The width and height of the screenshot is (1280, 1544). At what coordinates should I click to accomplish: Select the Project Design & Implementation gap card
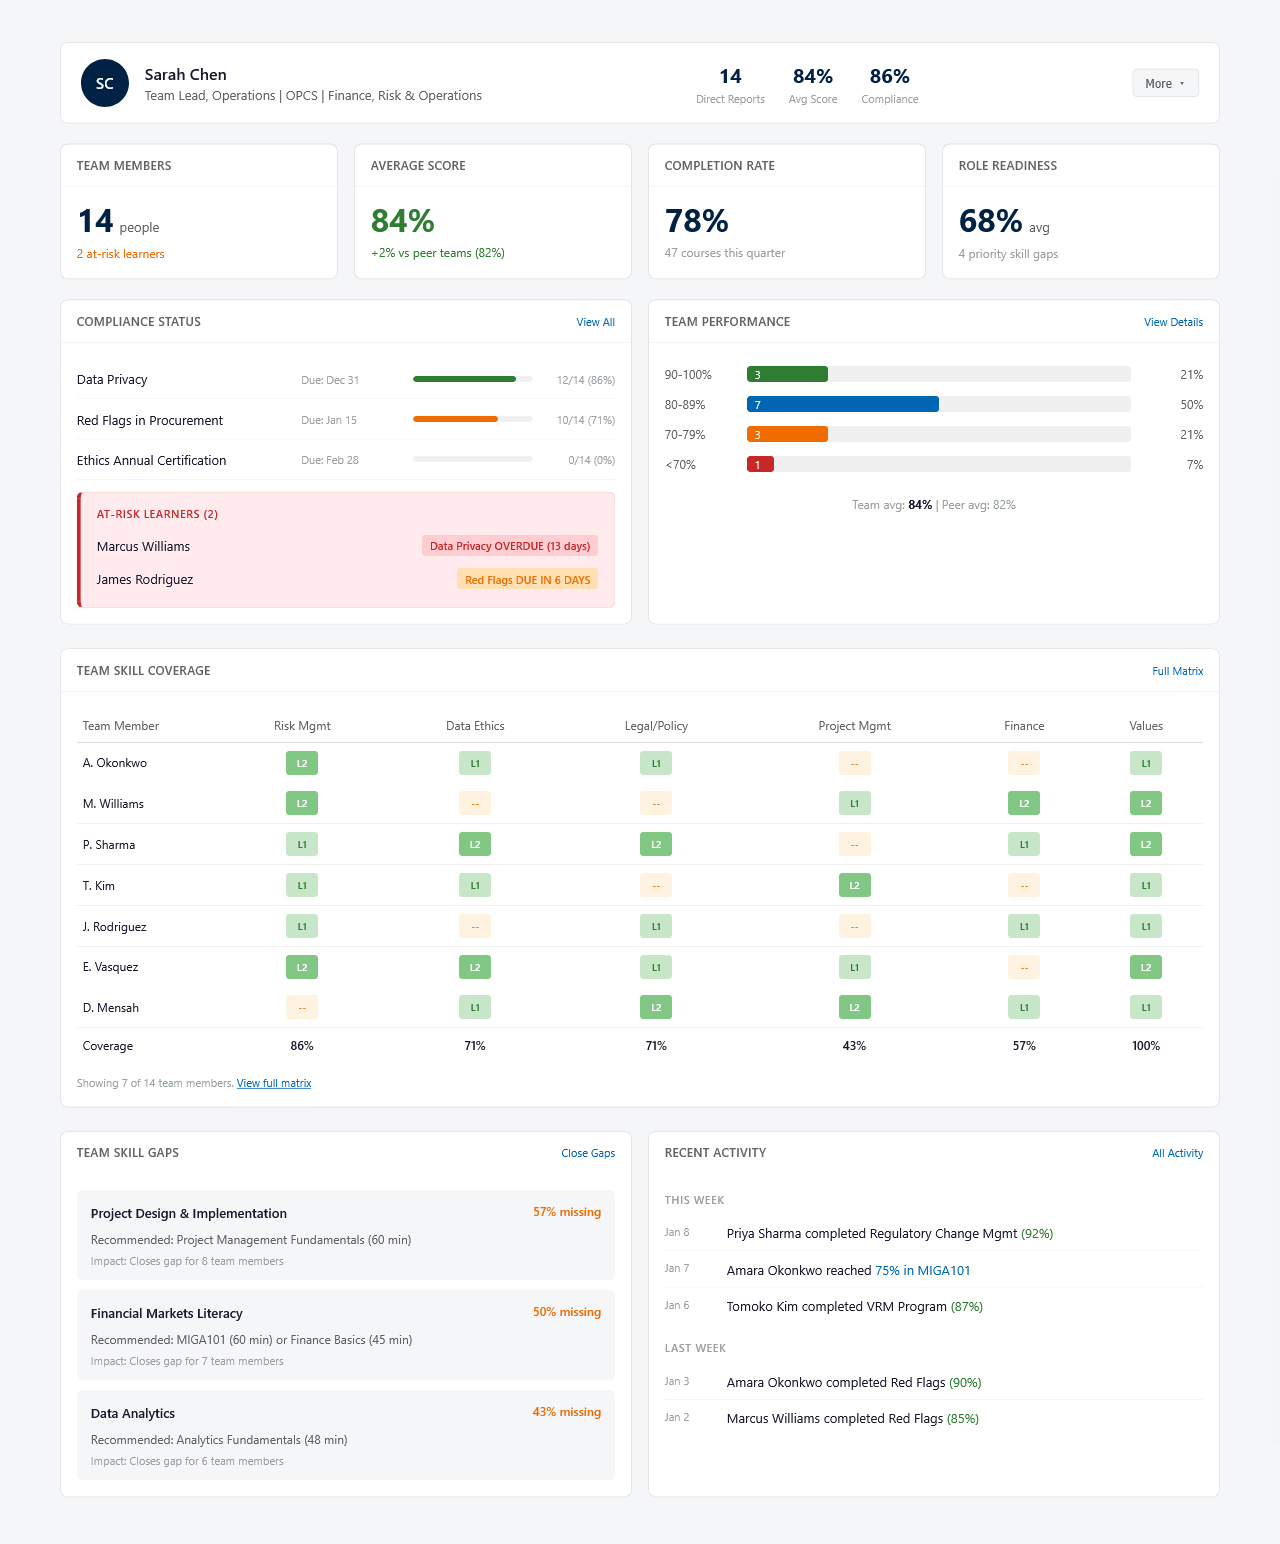tap(345, 1235)
